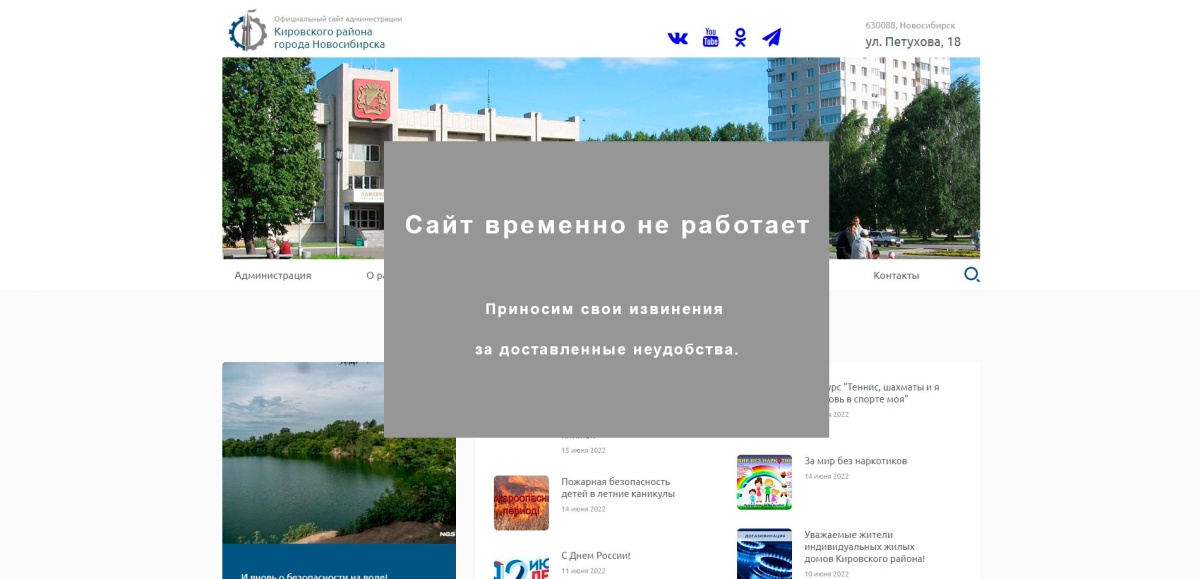Open the Odnoklassniki social icon
Viewport: 1200px width, 579px height.
(x=740, y=38)
